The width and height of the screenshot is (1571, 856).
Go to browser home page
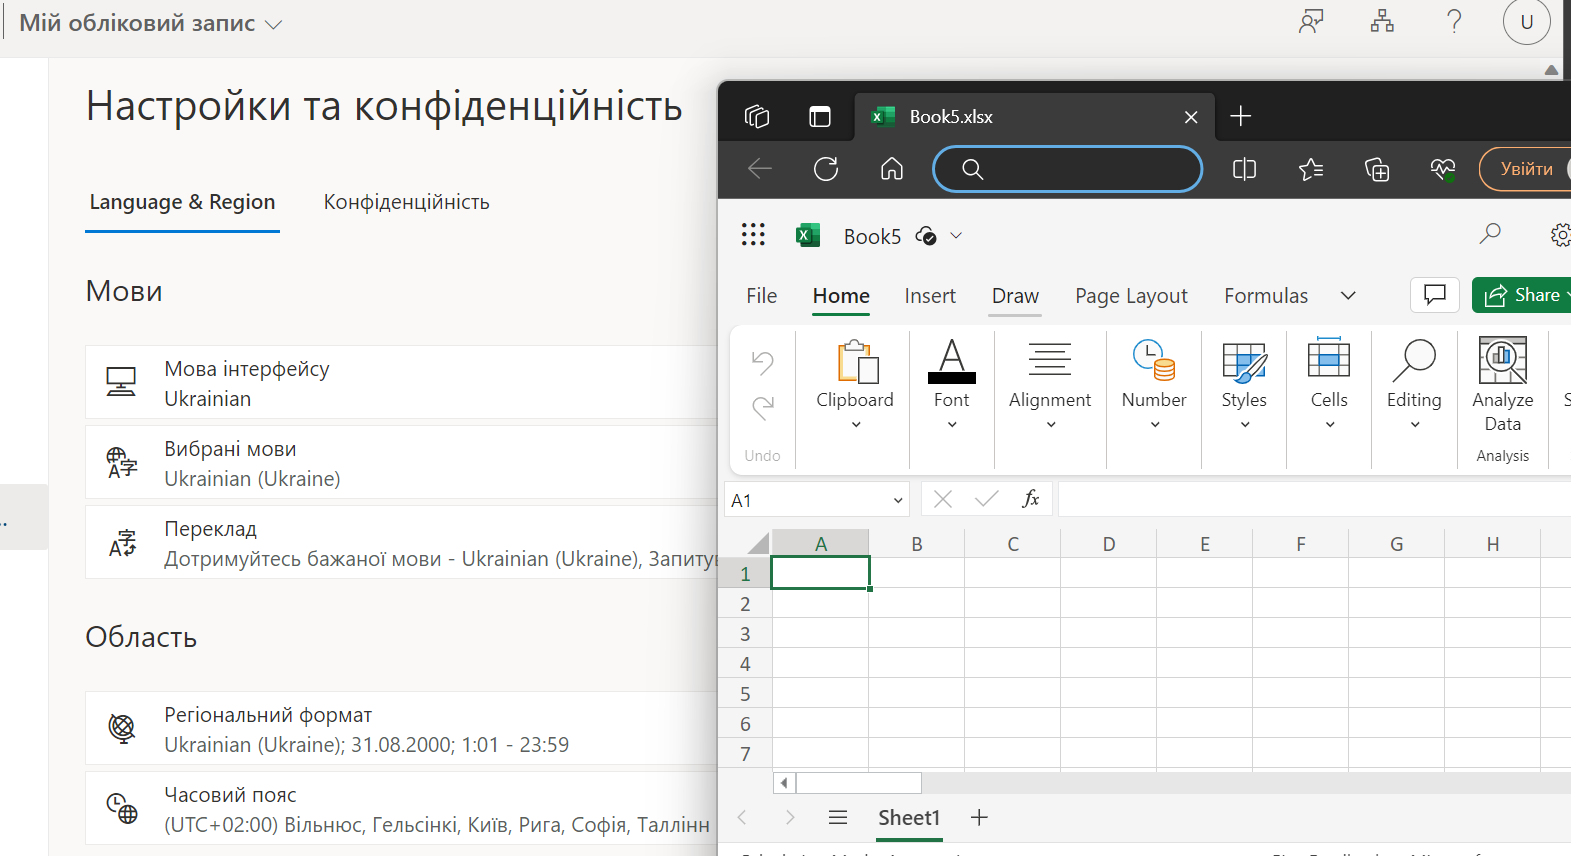(892, 169)
